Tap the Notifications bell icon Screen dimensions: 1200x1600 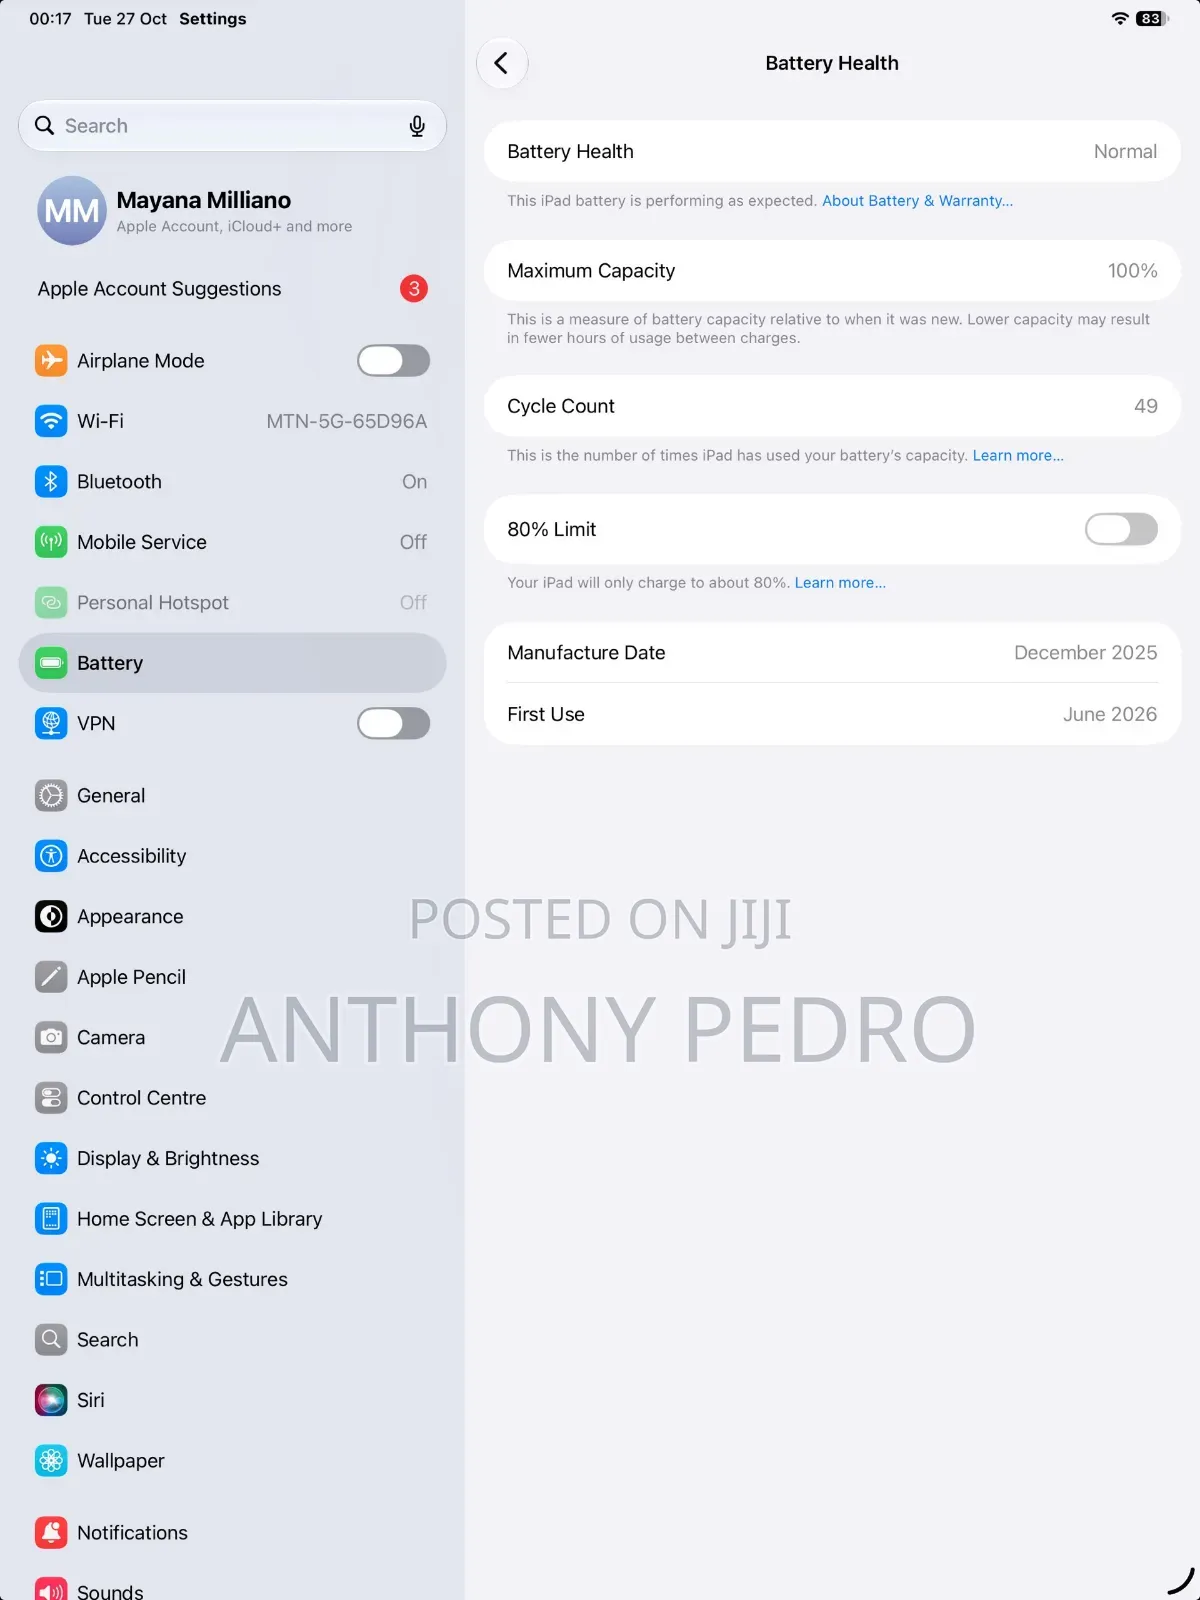point(51,1533)
